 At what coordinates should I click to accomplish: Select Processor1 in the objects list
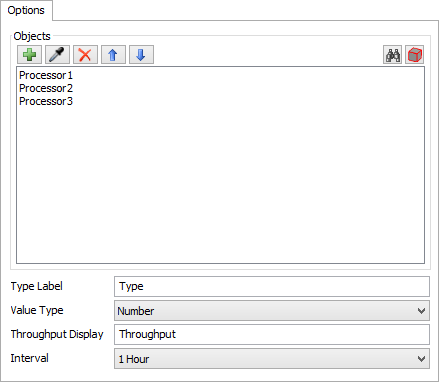[x=46, y=75]
